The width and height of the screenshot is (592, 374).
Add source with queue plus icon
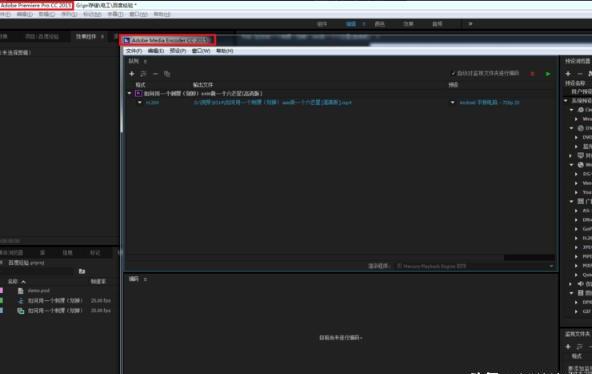point(131,74)
